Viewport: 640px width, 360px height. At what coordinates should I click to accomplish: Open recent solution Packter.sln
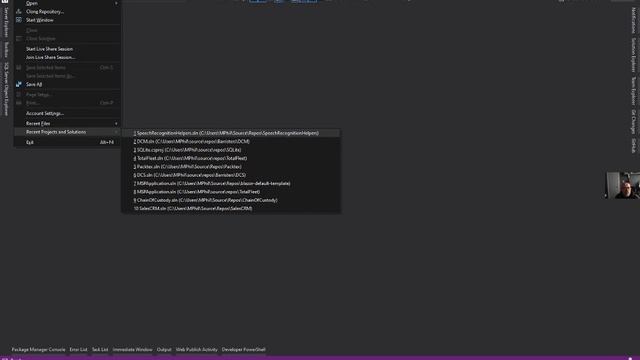[x=231, y=167]
